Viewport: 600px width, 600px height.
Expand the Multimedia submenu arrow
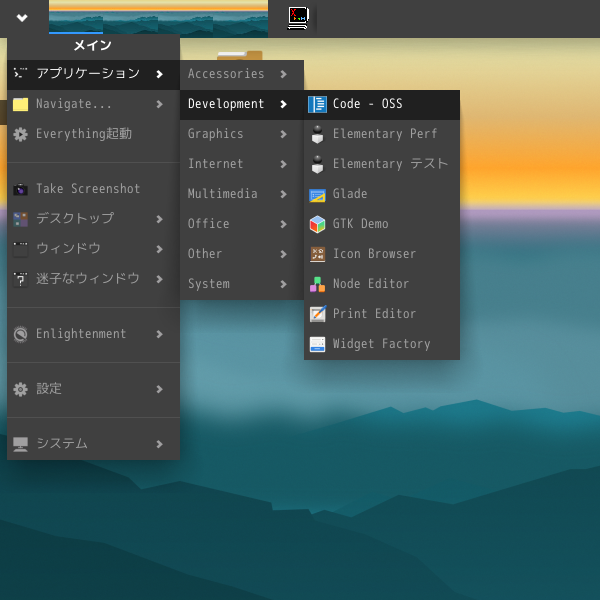(x=284, y=194)
